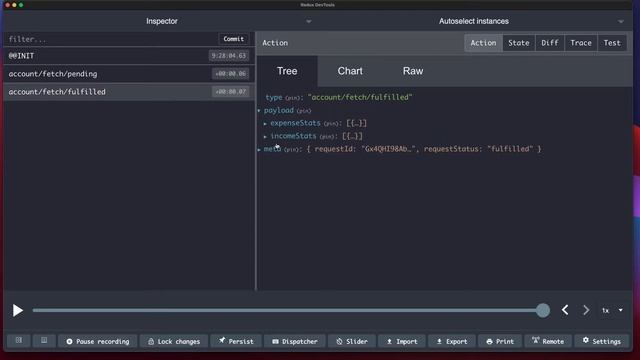Pin the expenseStats value

[331, 124]
